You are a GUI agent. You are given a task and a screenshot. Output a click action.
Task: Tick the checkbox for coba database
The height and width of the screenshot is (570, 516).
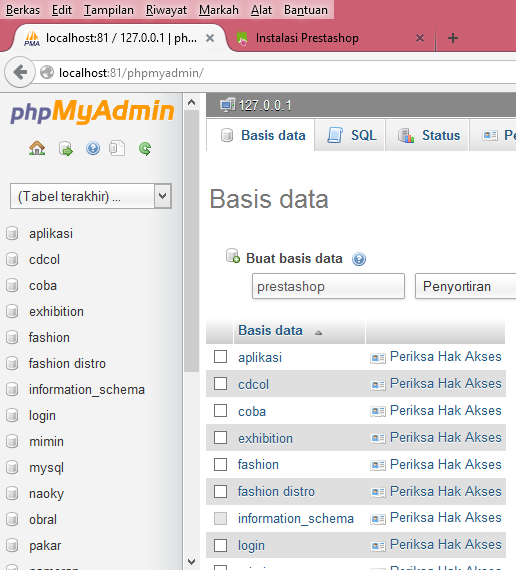[x=220, y=410]
